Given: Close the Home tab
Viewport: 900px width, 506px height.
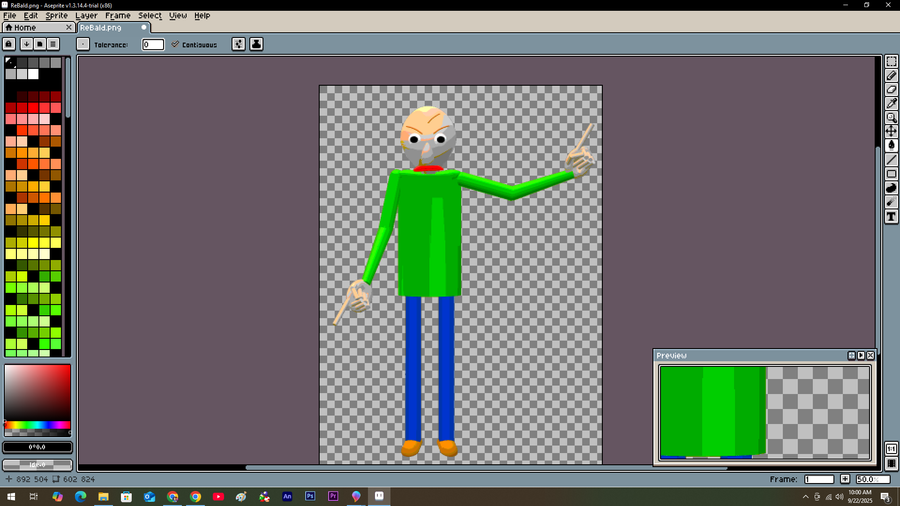Looking at the screenshot, I should pos(69,27).
